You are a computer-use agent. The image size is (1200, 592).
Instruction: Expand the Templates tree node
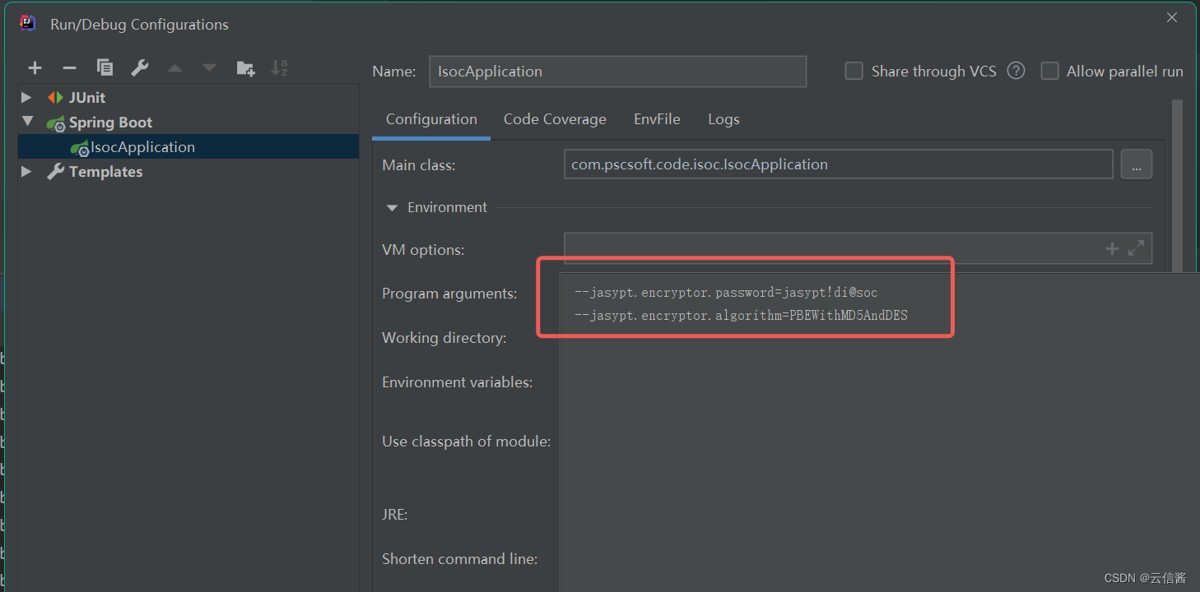coord(26,172)
